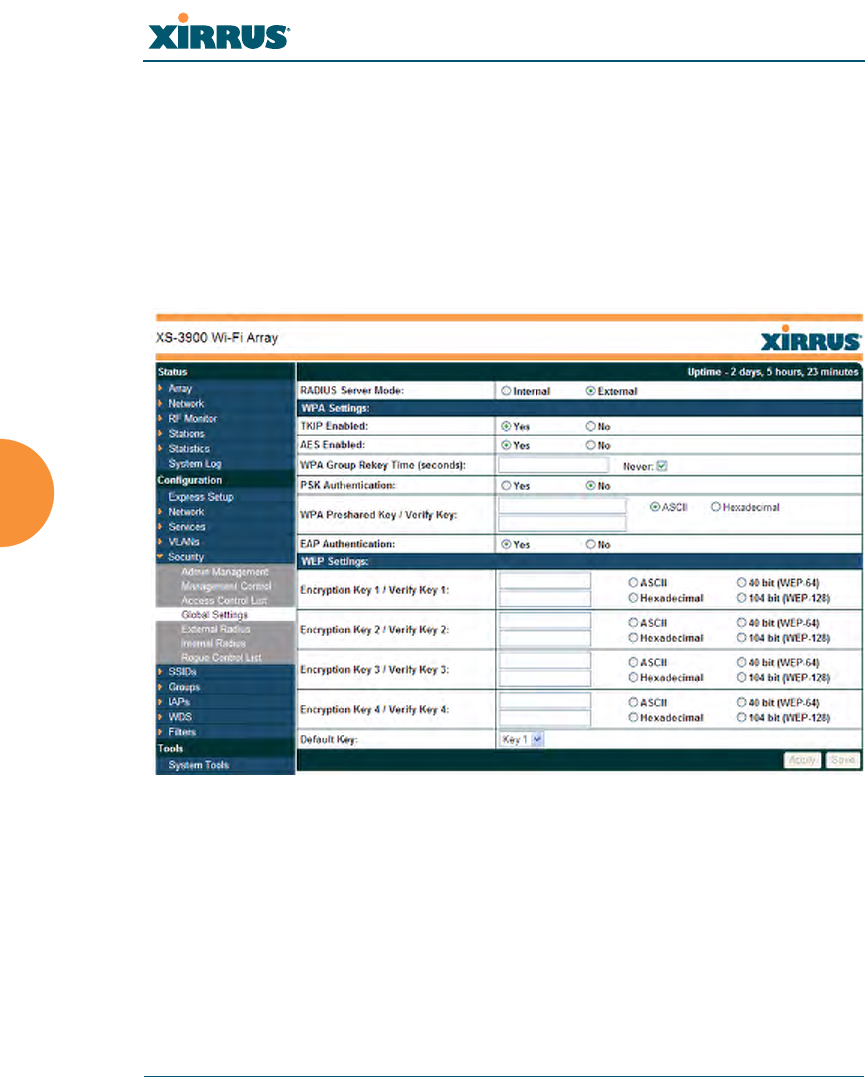Open Access Control List page

click(x=224, y=600)
